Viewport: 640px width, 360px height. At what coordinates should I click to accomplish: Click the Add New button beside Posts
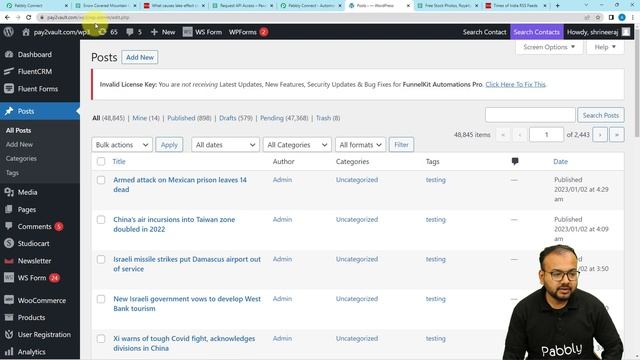[x=140, y=57]
